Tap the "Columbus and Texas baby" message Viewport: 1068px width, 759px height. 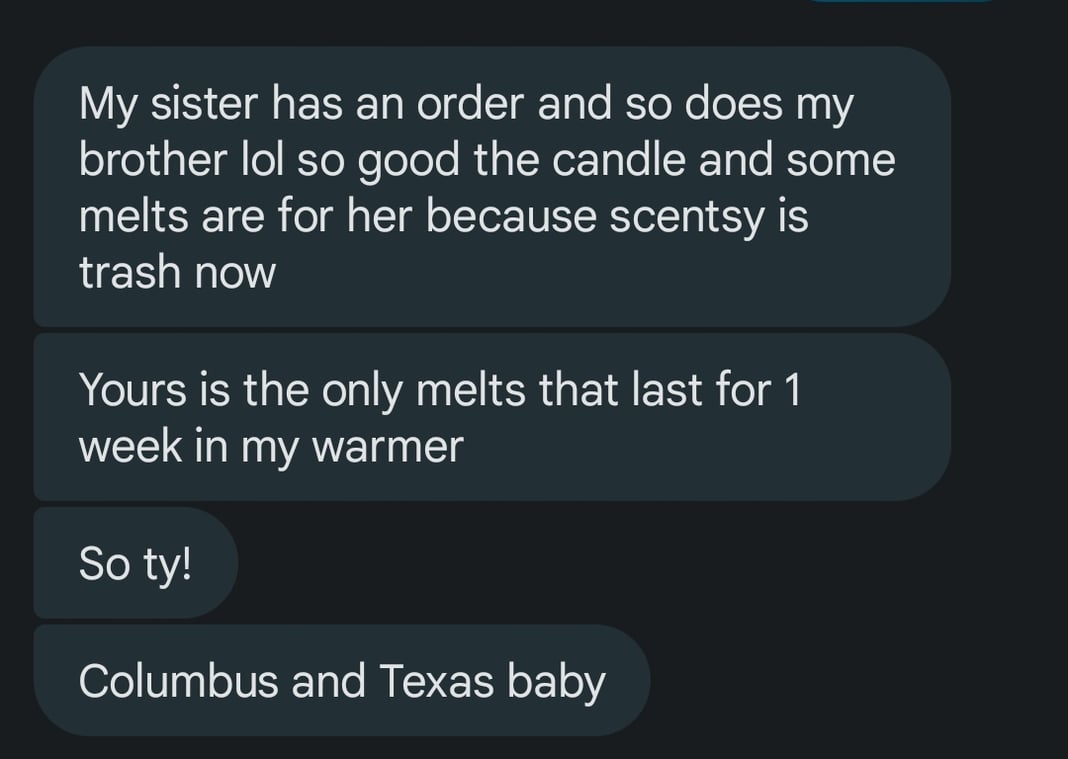(x=342, y=680)
